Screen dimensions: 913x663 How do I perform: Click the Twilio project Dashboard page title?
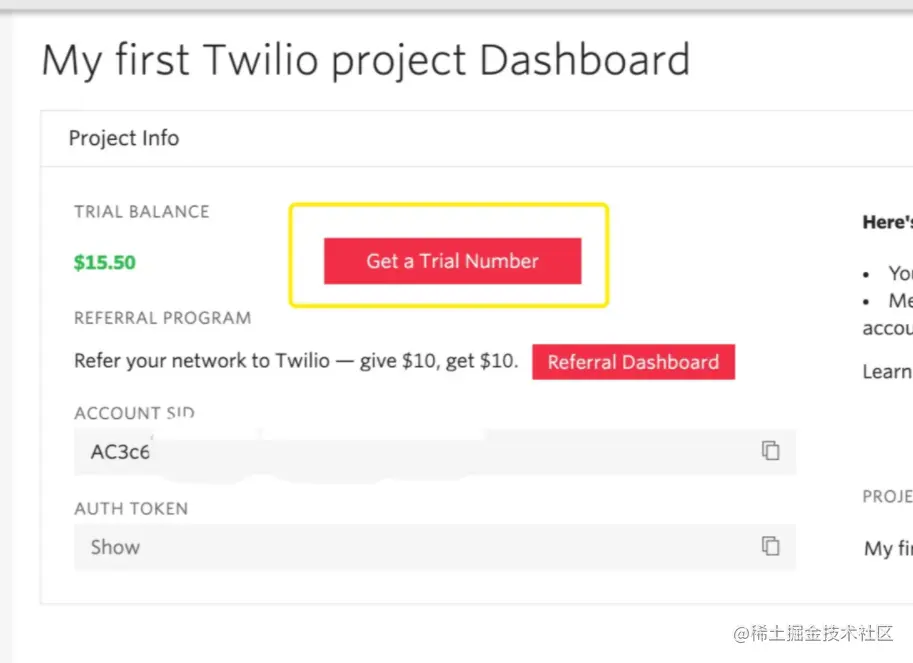365,60
